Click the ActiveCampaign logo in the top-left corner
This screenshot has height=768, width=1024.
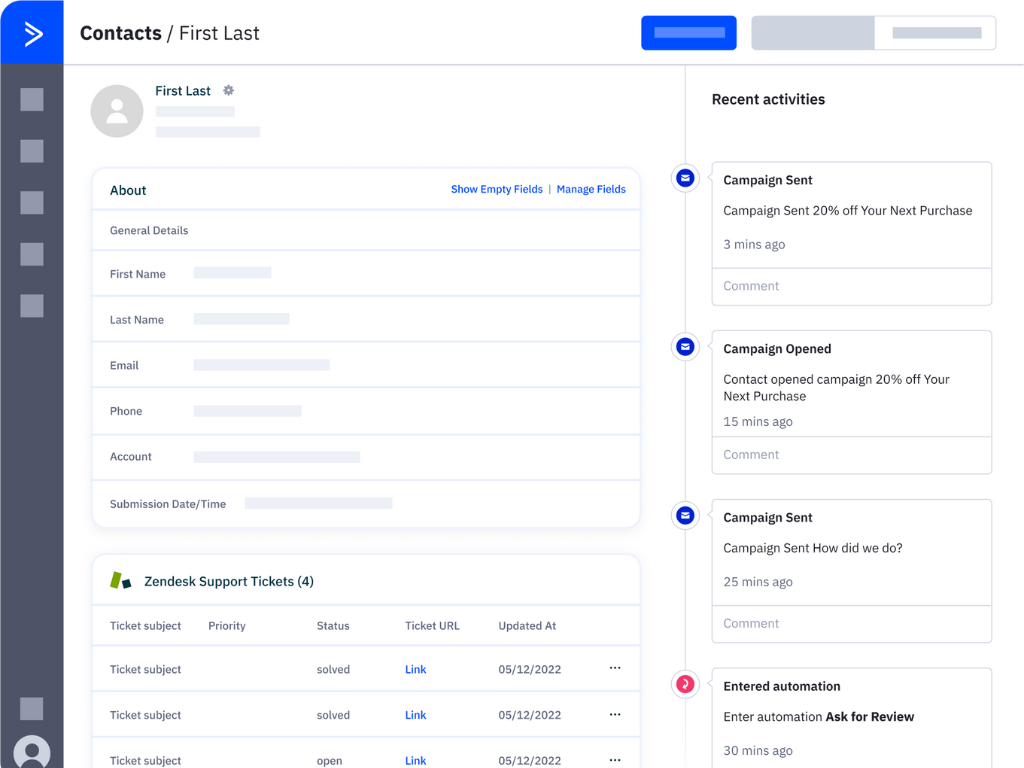[x=31, y=31]
